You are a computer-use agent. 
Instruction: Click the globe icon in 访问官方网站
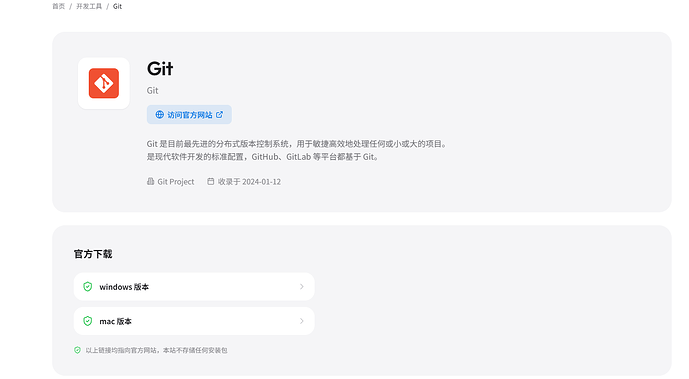click(160, 115)
